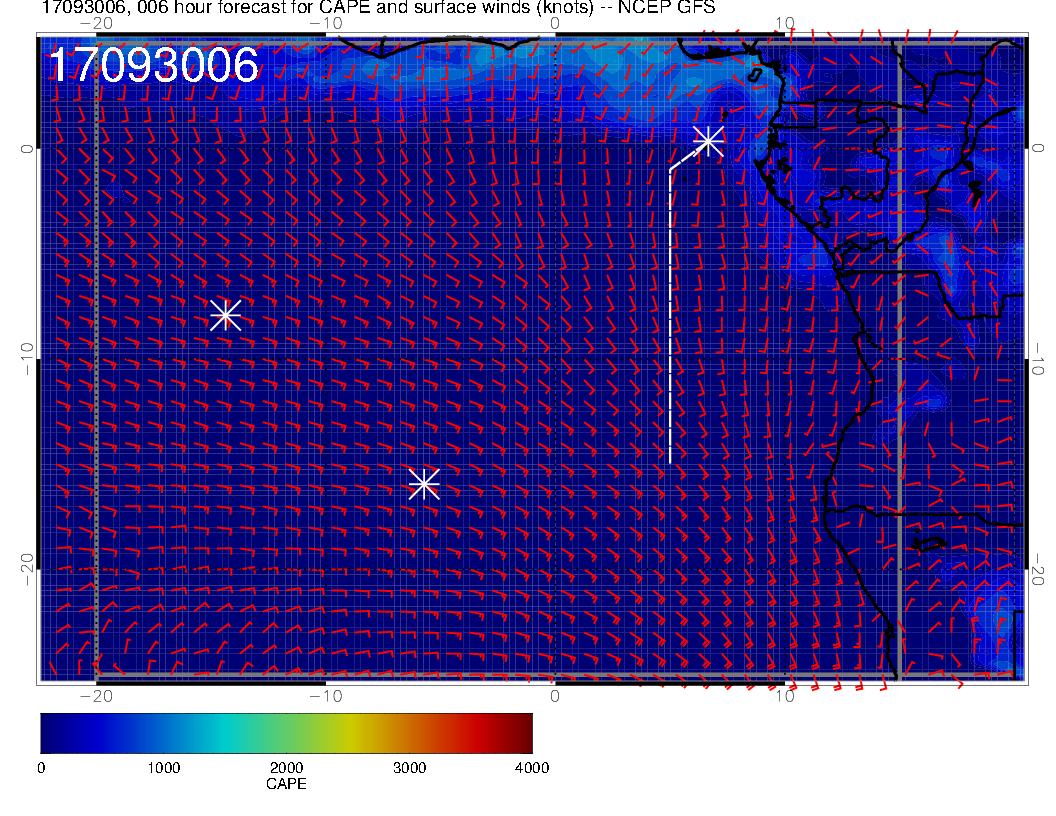Click the forecast title text above the map
This screenshot has height=816, width=1056.
pos(378,9)
